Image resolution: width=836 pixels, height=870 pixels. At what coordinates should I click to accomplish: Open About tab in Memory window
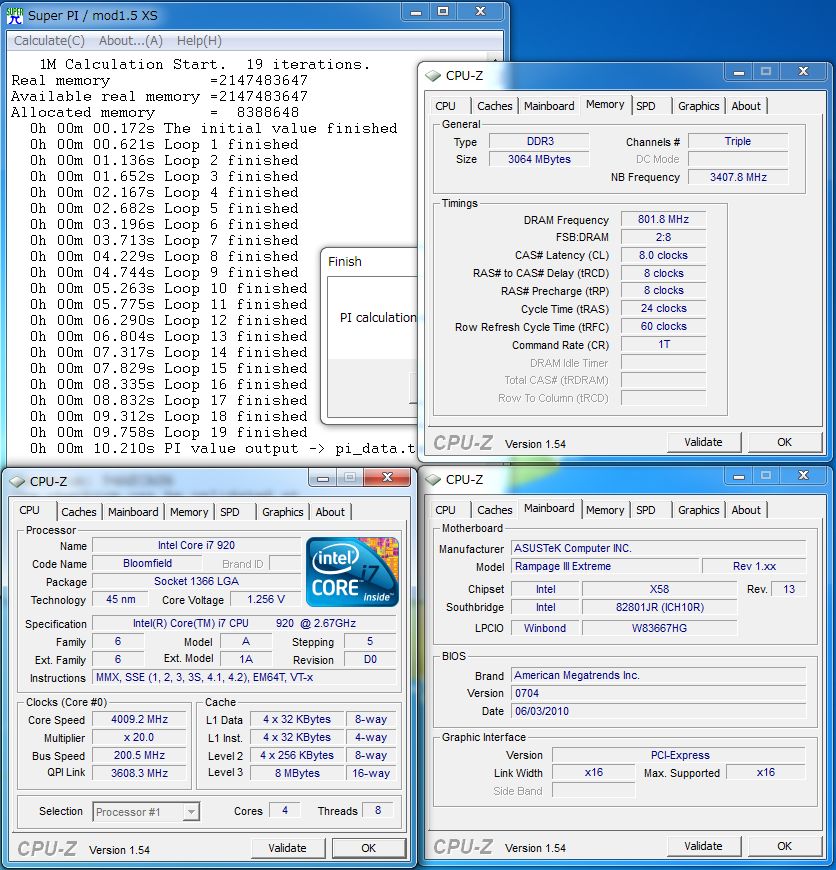pos(746,106)
